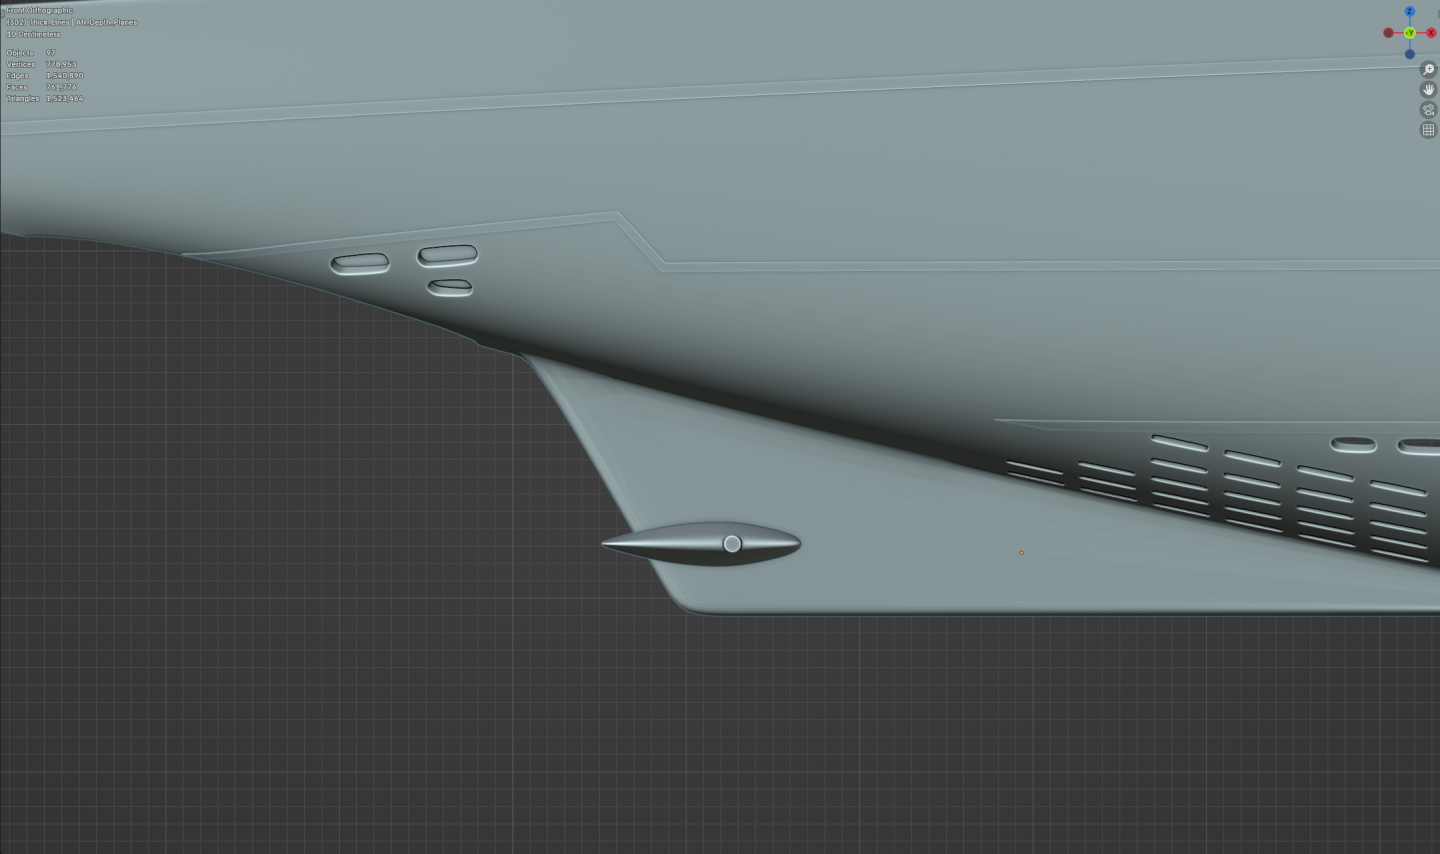This screenshot has width=1440, height=854.
Task: Click the zoom in/out viewport gizmo
Action: click(1428, 69)
